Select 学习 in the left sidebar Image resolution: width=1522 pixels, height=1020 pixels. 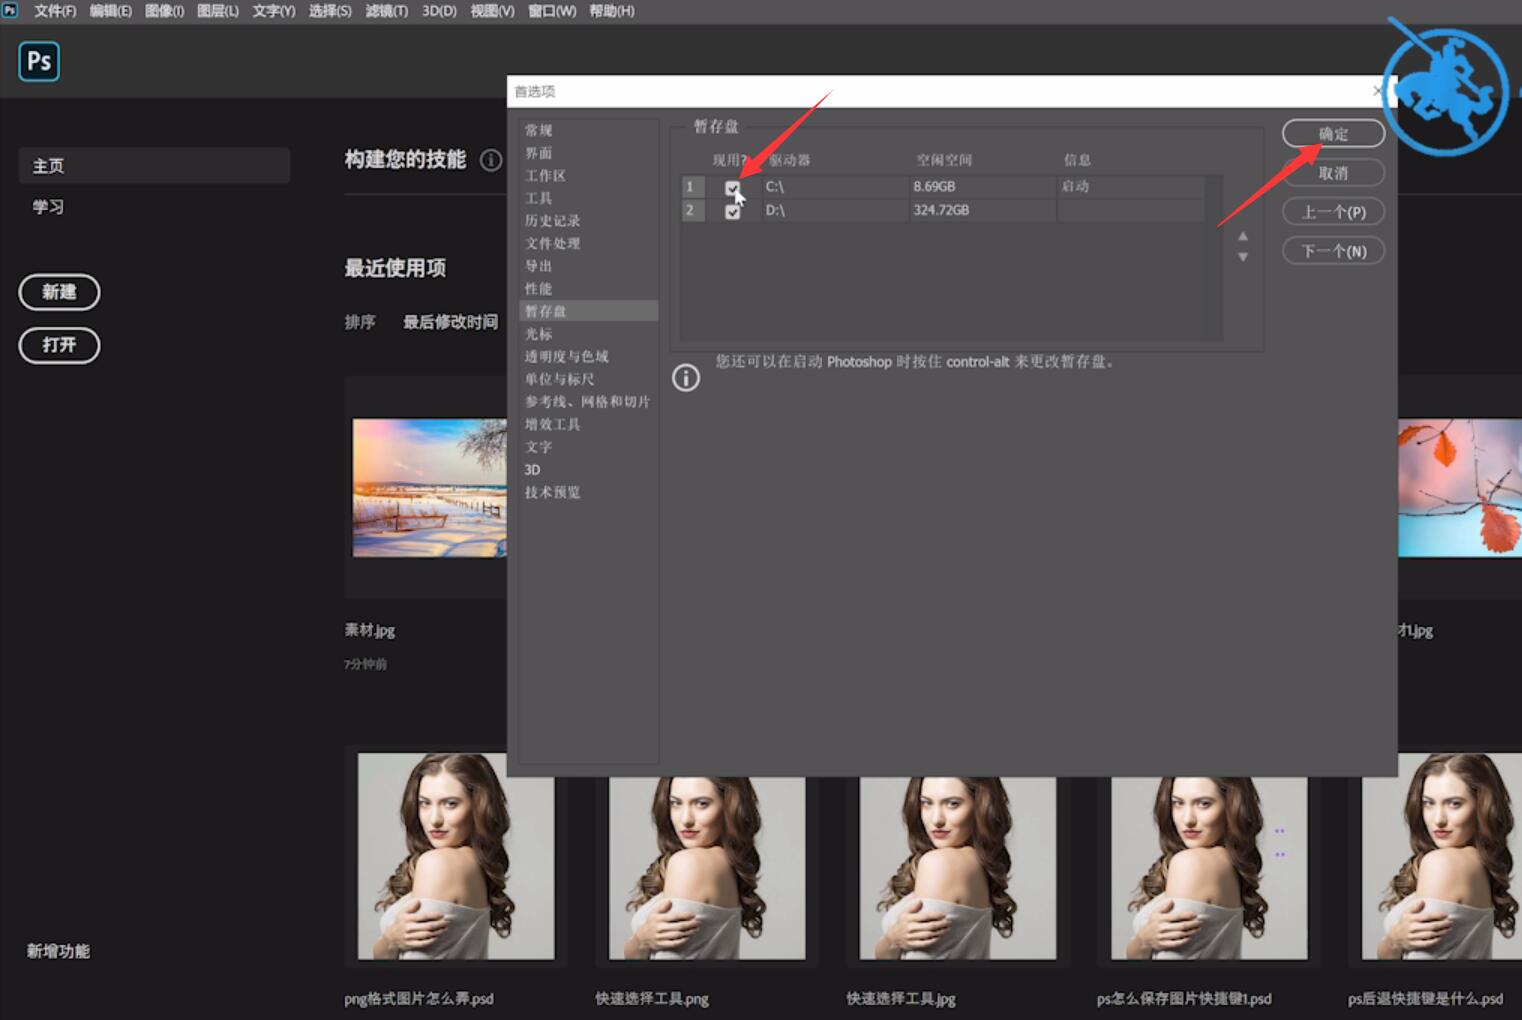[x=48, y=207]
